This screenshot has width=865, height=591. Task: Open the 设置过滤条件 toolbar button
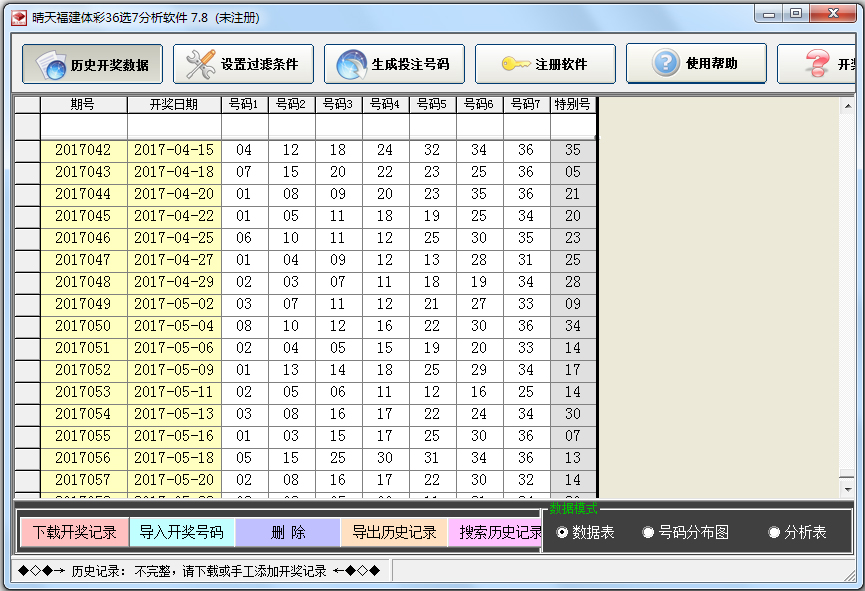click(x=243, y=64)
